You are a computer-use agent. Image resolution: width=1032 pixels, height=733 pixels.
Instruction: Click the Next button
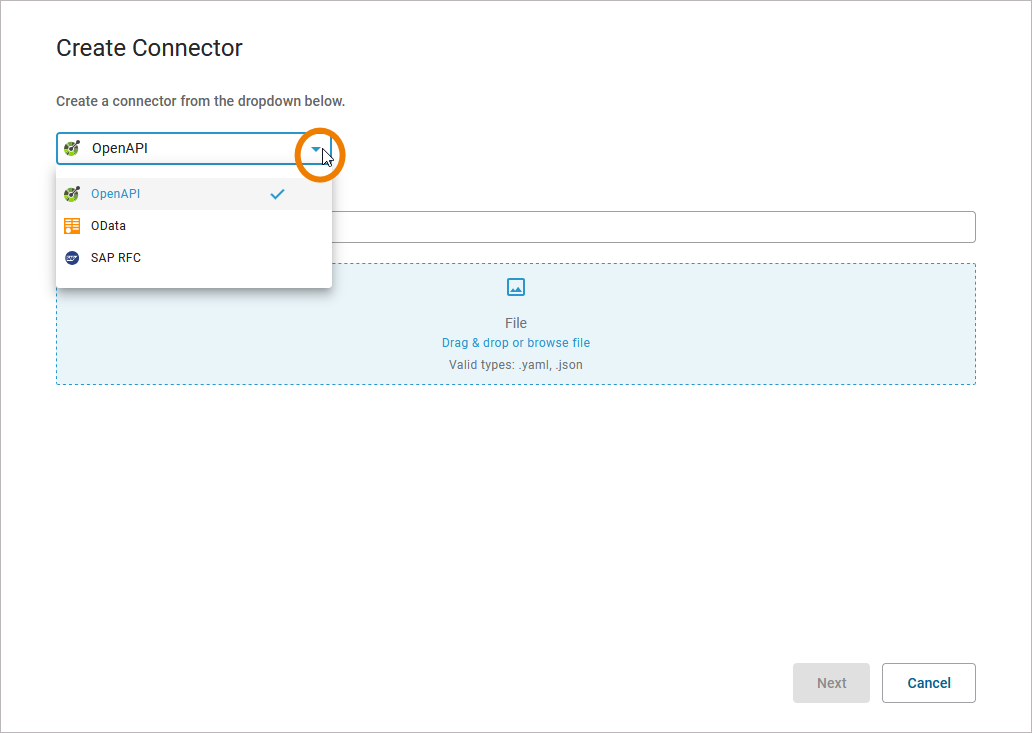pyautogui.click(x=831, y=683)
